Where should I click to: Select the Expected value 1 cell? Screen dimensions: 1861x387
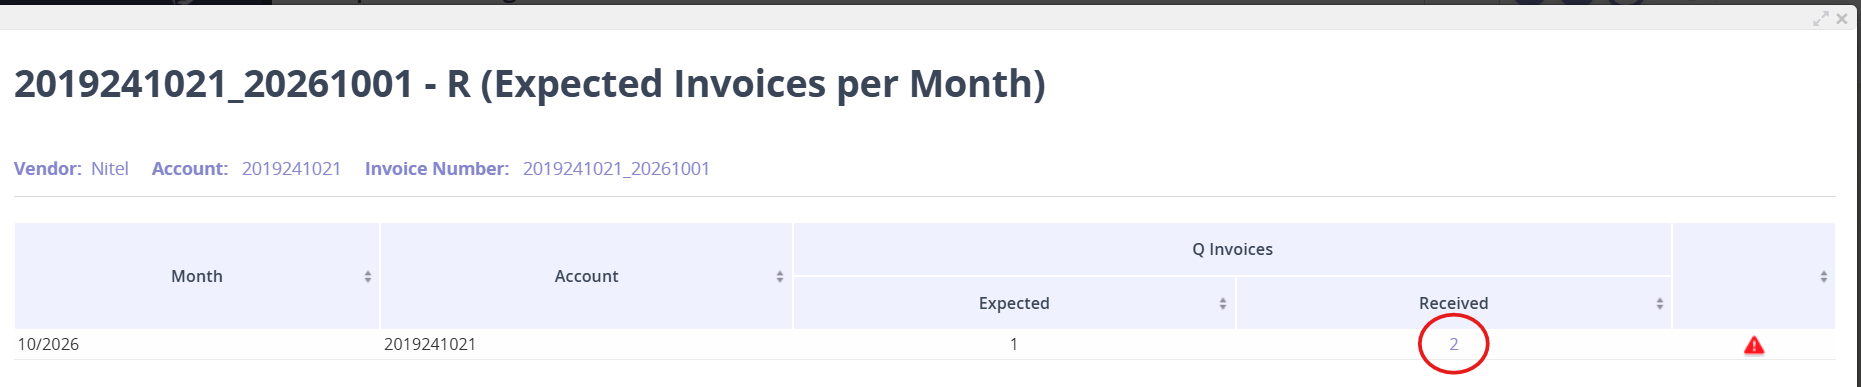pyautogui.click(x=1014, y=344)
